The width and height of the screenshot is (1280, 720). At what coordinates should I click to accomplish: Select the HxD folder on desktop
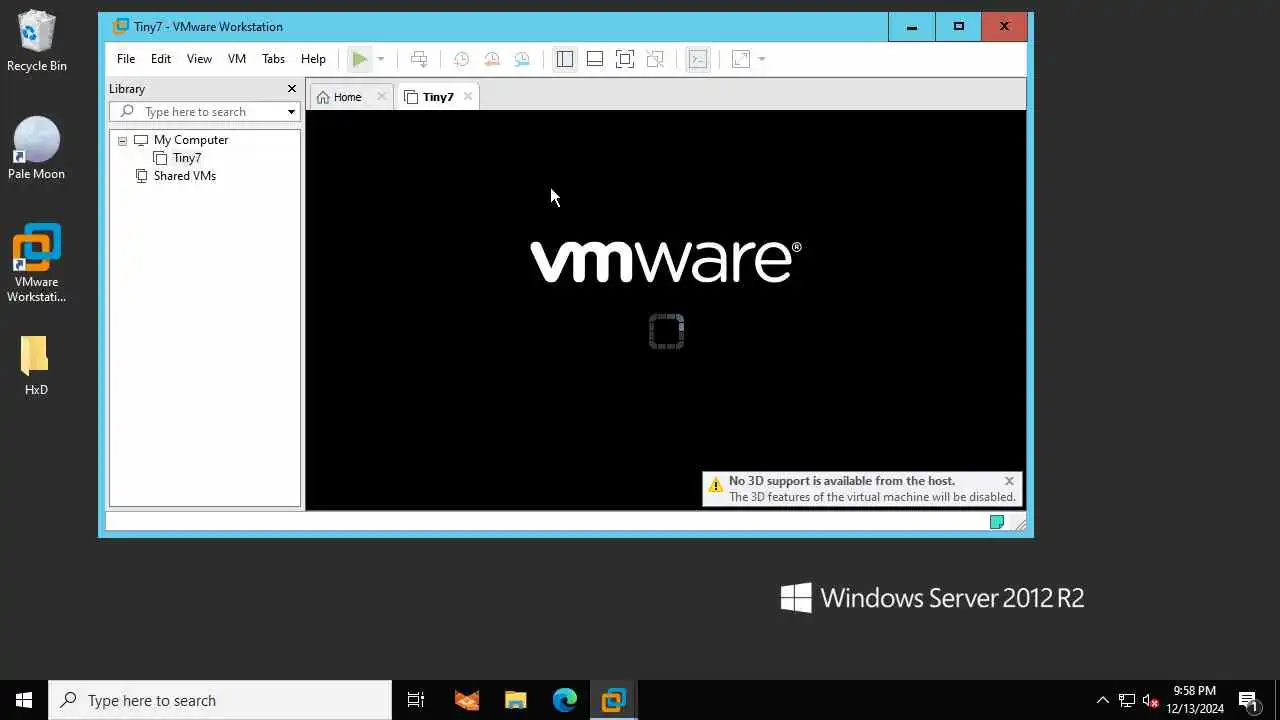(x=36, y=365)
